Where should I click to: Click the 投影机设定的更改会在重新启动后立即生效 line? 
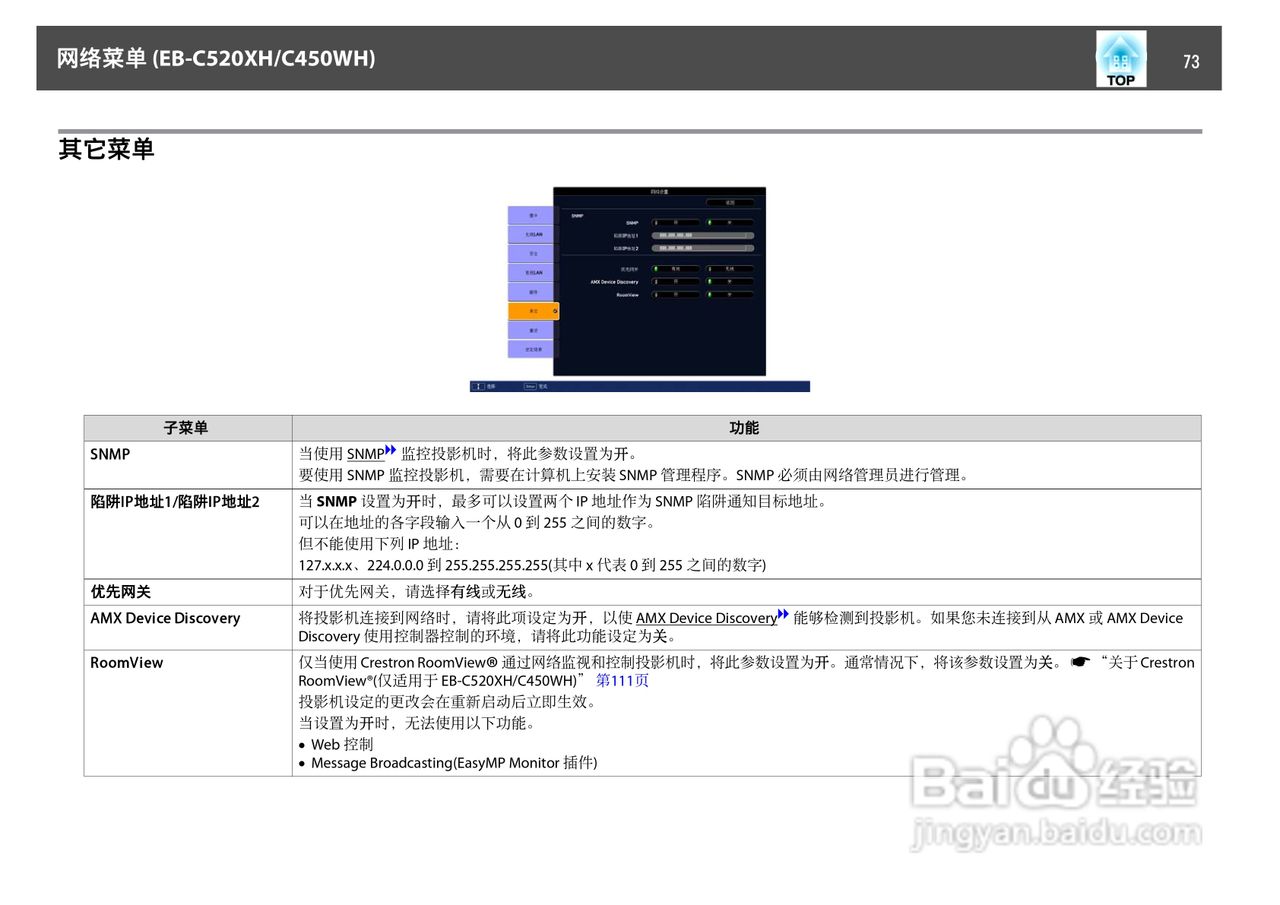click(447, 702)
